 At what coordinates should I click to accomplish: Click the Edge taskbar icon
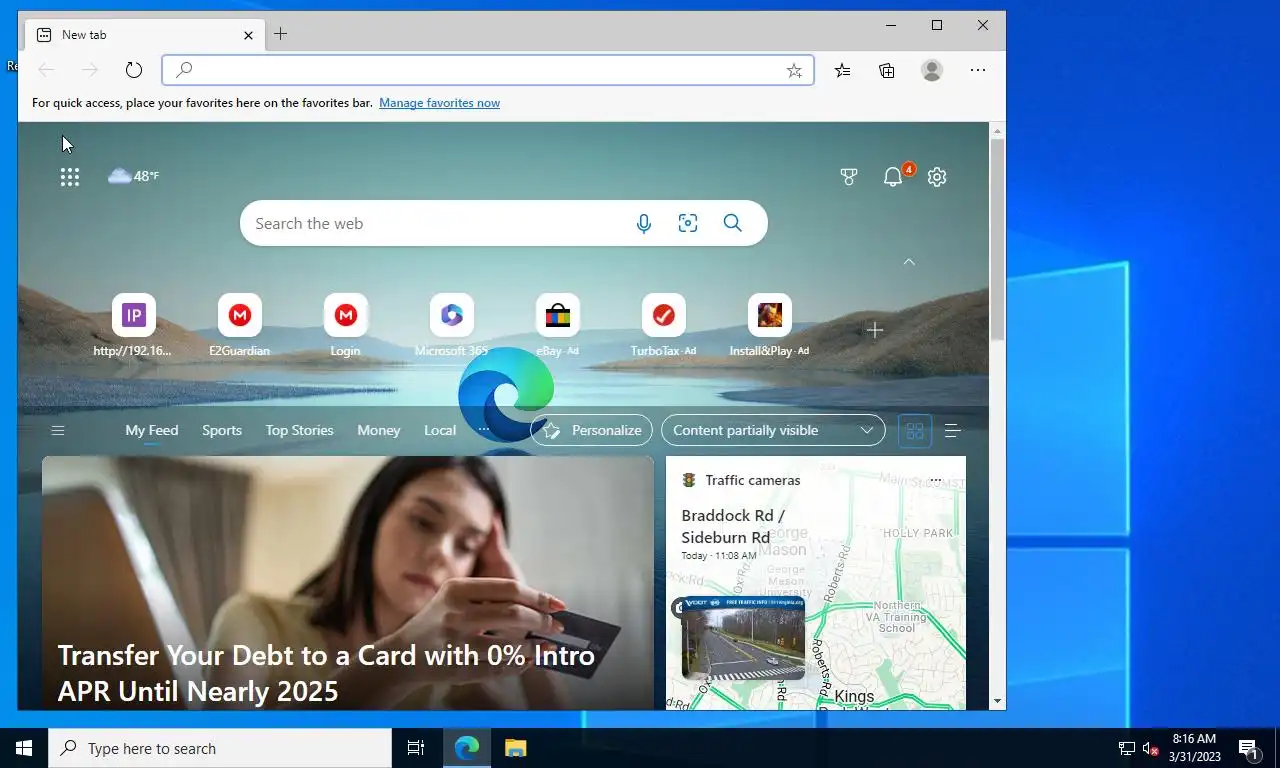tap(467, 748)
